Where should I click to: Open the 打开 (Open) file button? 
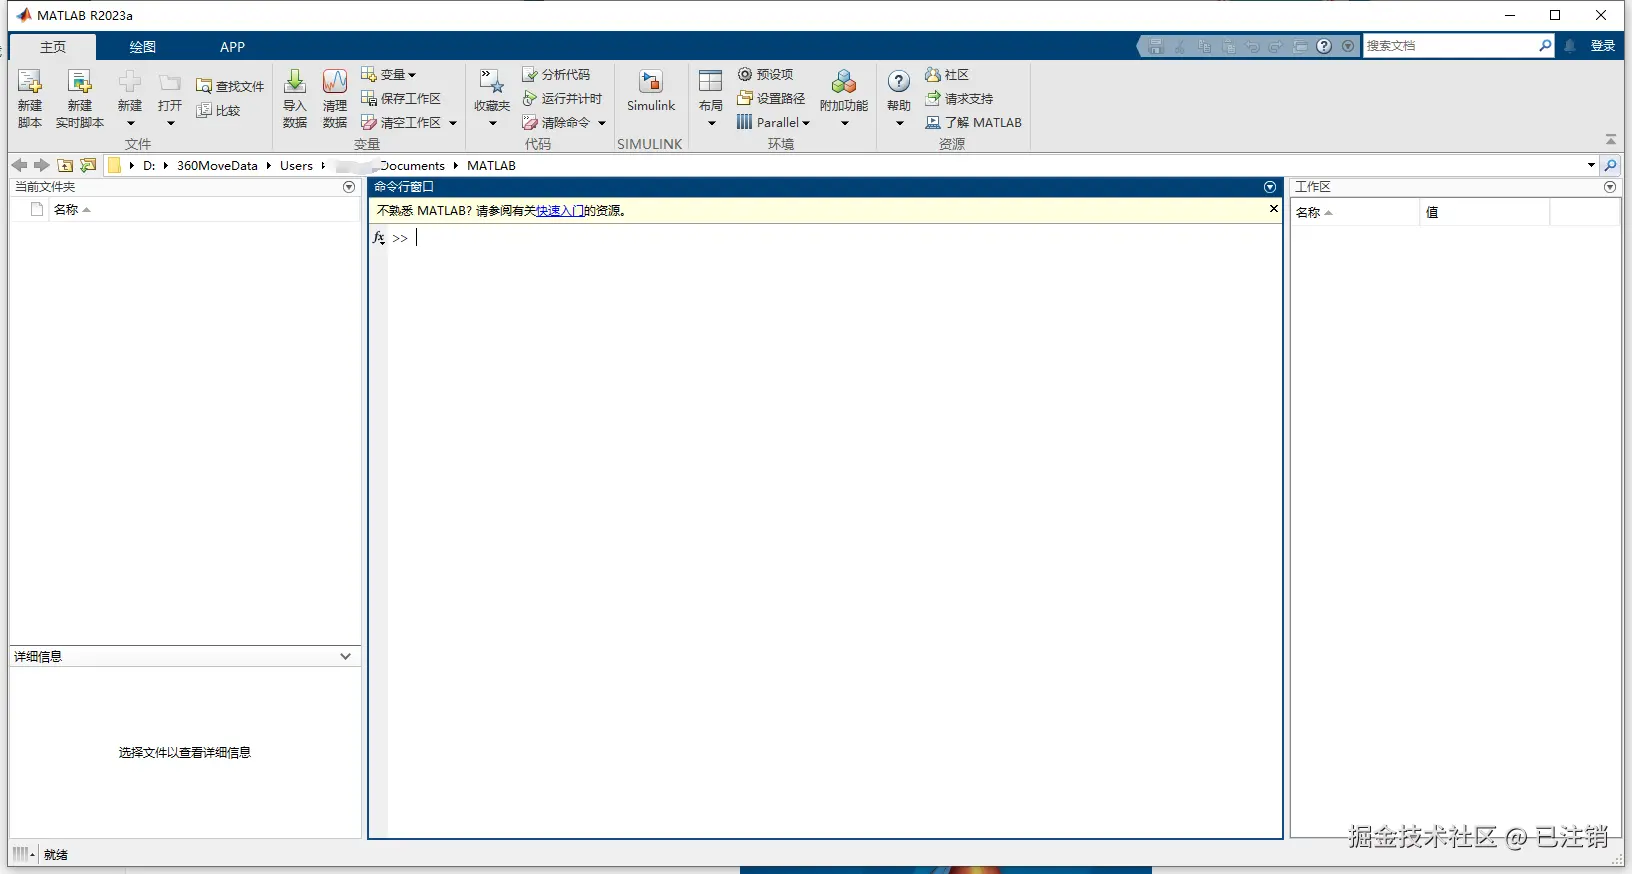tap(170, 97)
